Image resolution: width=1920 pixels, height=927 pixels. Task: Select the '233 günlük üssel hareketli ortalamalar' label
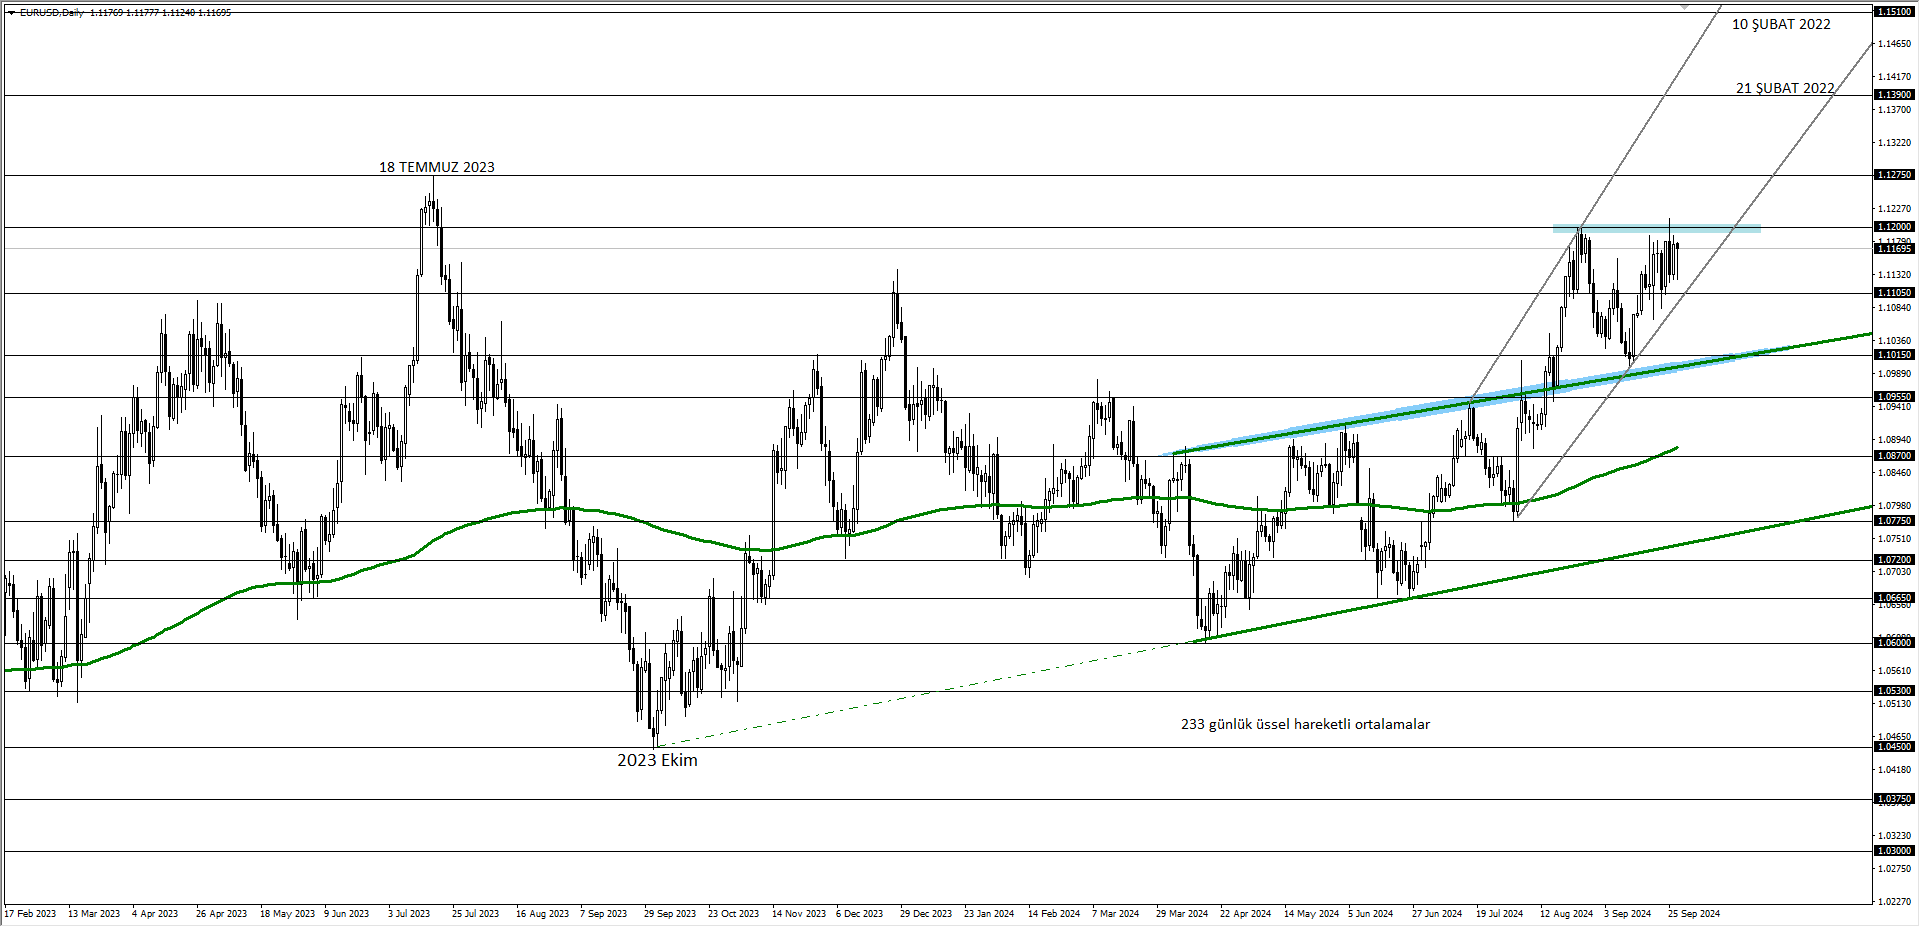pyautogui.click(x=1305, y=724)
